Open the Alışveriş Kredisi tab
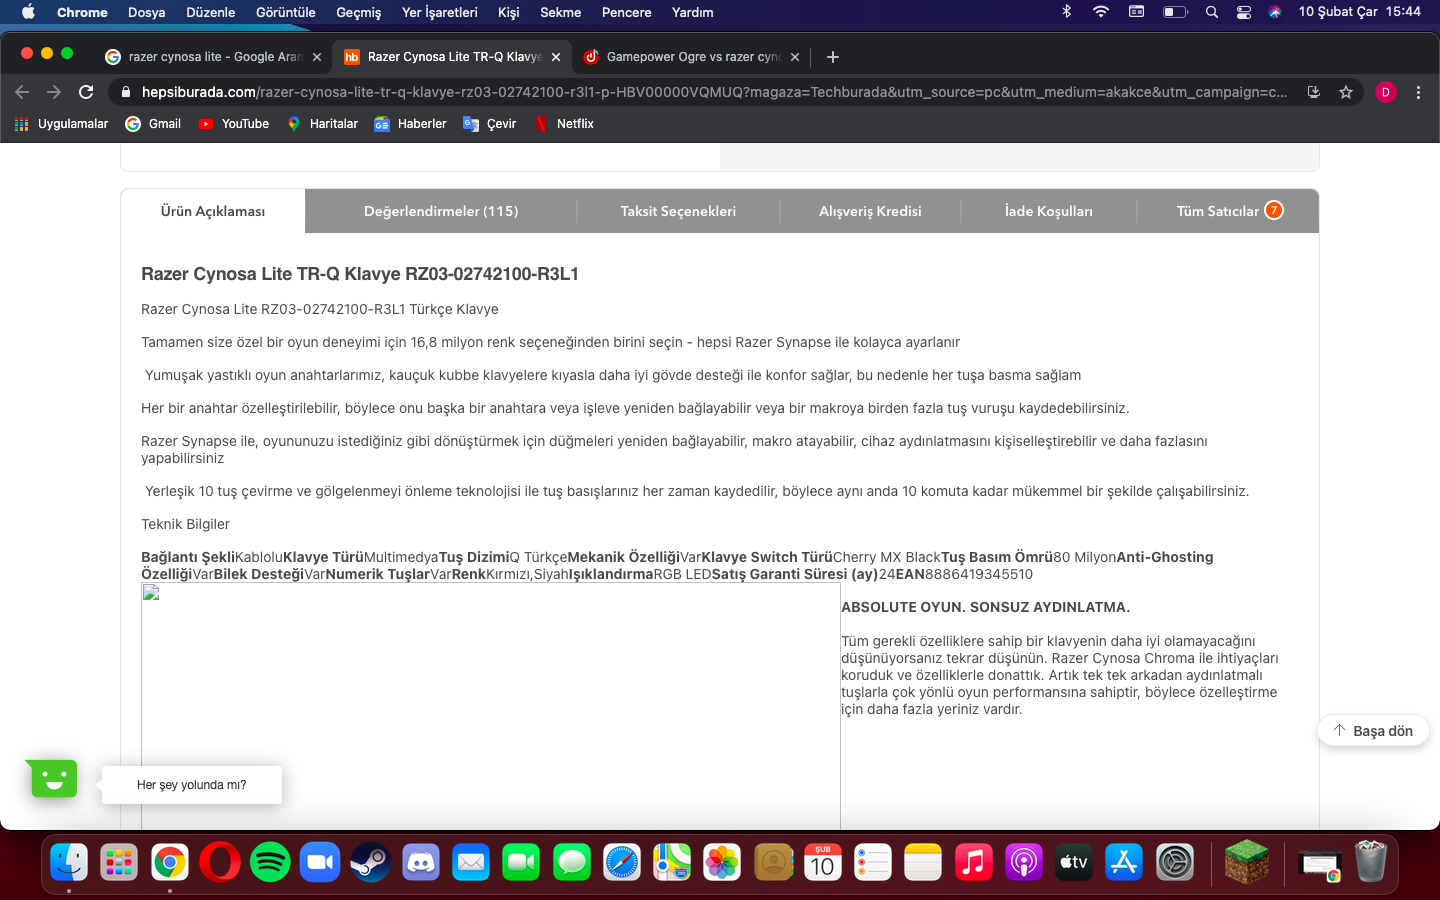The width and height of the screenshot is (1440, 900). click(870, 211)
